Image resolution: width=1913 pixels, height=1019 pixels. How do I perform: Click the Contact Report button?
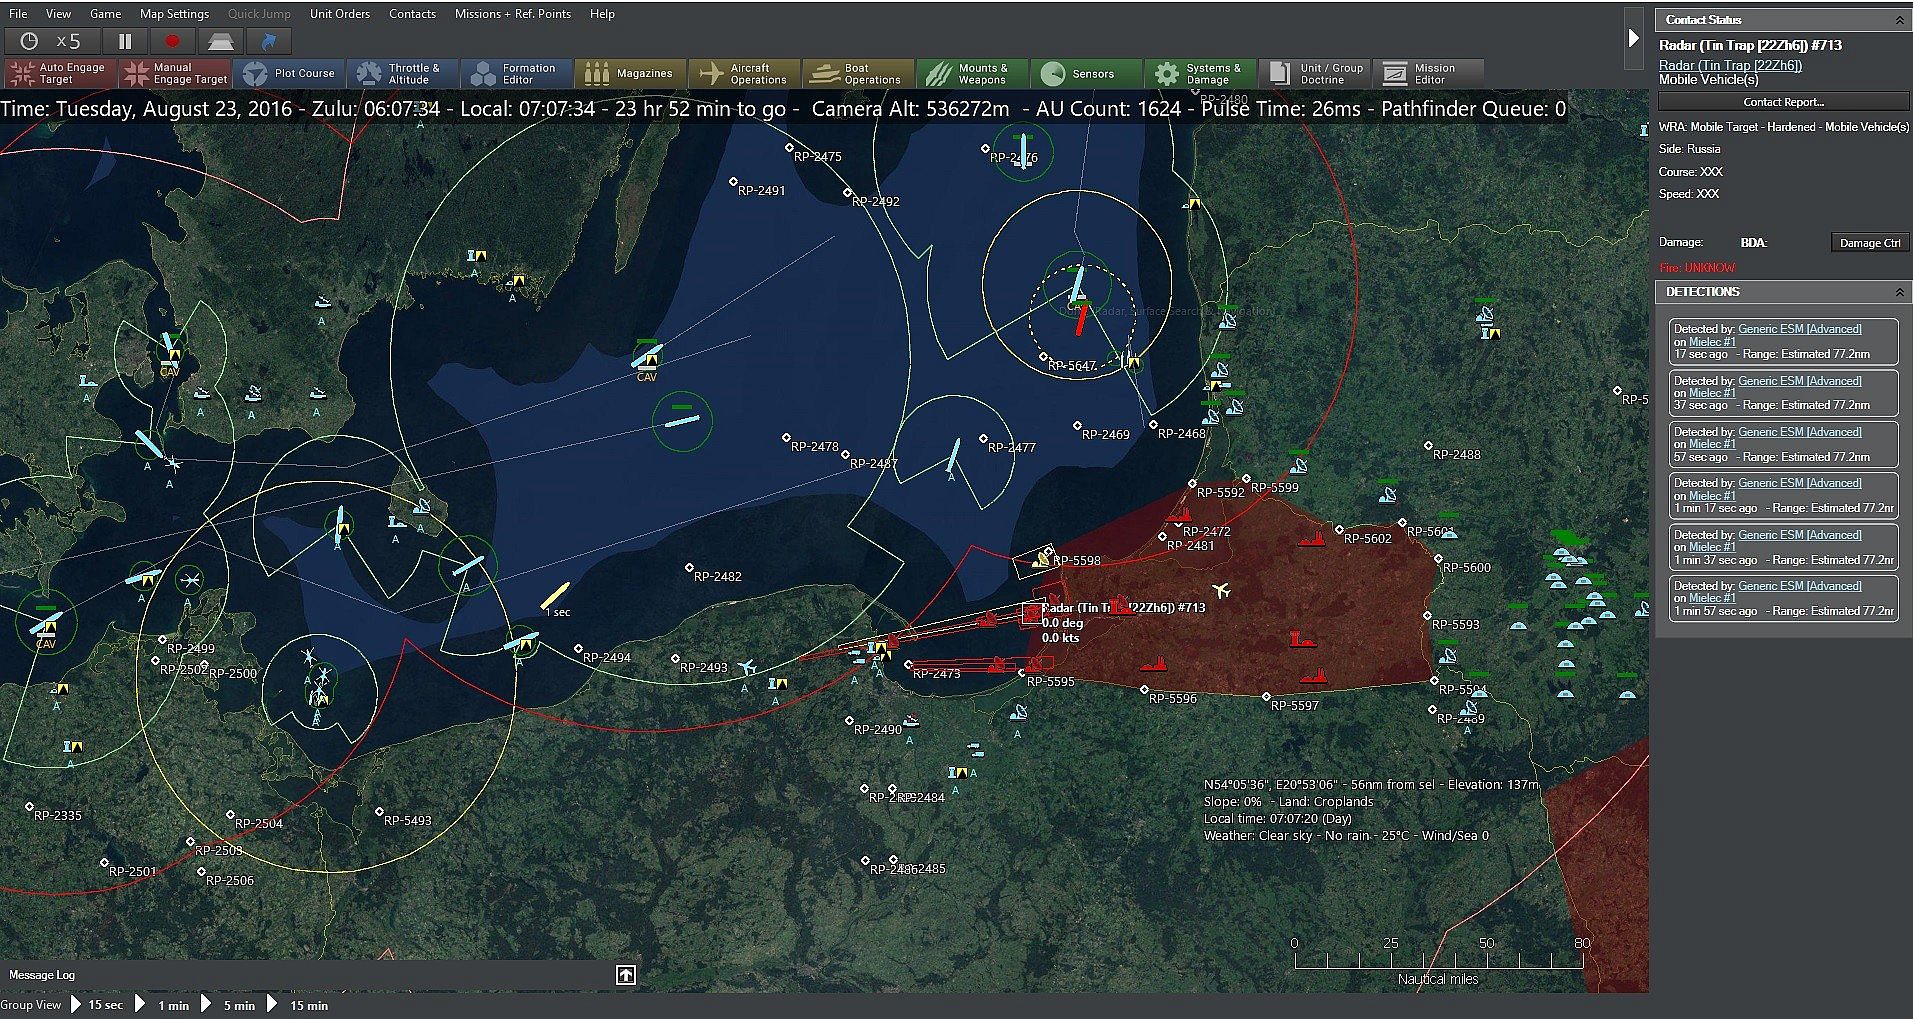pos(1783,102)
